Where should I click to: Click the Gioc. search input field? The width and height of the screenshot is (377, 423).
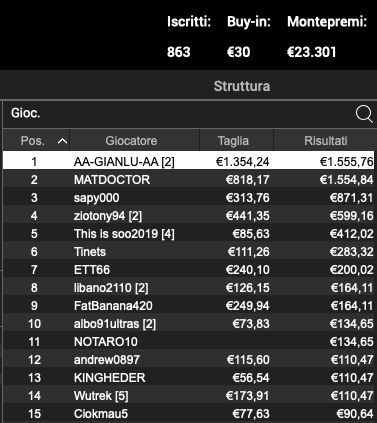178,114
